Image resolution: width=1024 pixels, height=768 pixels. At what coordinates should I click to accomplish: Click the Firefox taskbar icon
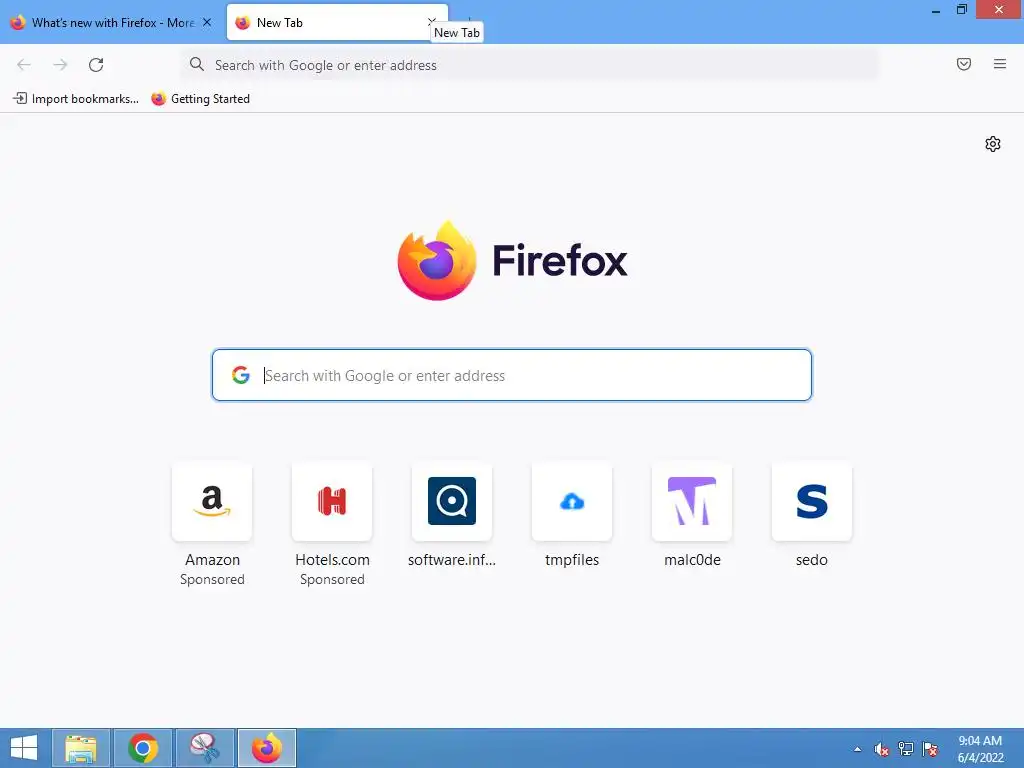click(x=266, y=748)
